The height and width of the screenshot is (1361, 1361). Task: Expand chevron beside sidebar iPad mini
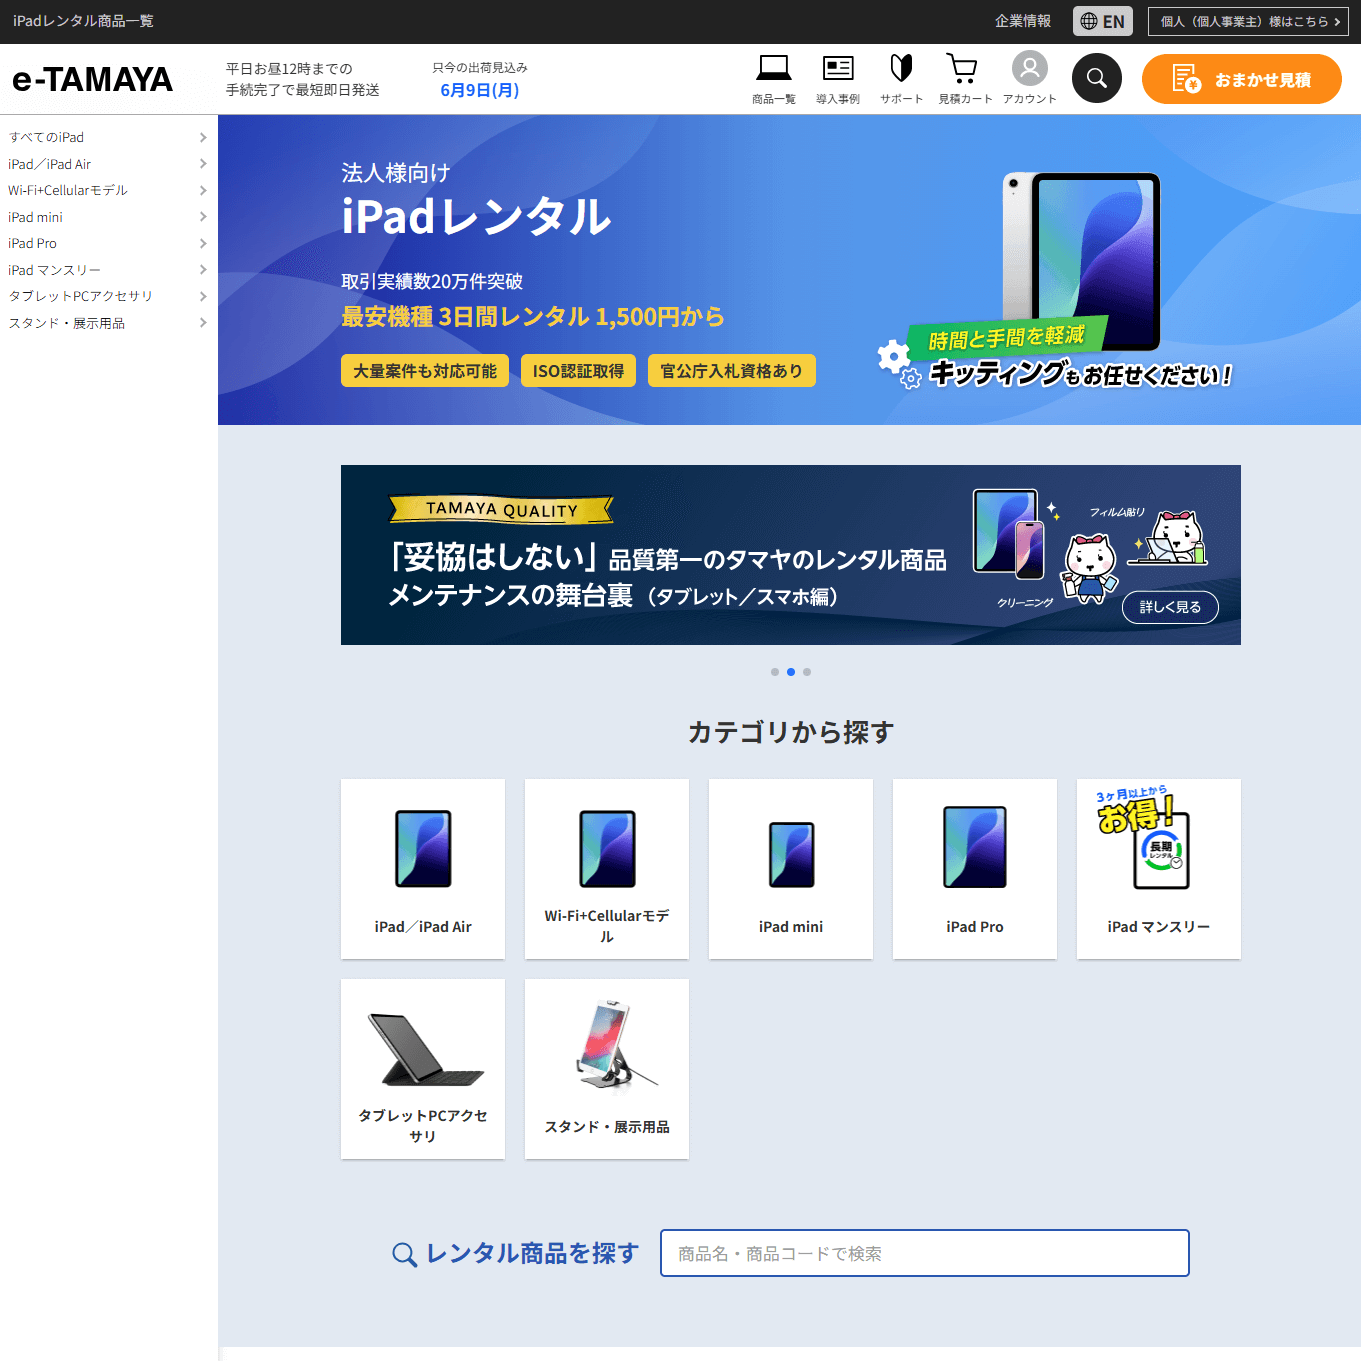[x=203, y=217]
